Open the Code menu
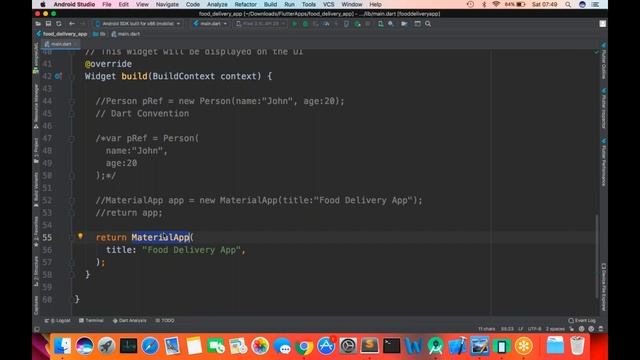Viewport: 640px width, 360px height. tap(193, 4)
